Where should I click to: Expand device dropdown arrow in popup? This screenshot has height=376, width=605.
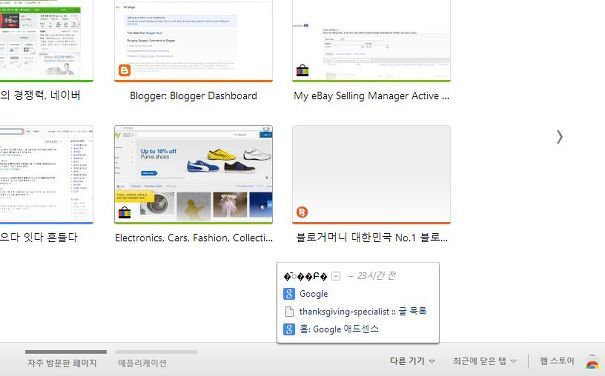point(336,276)
